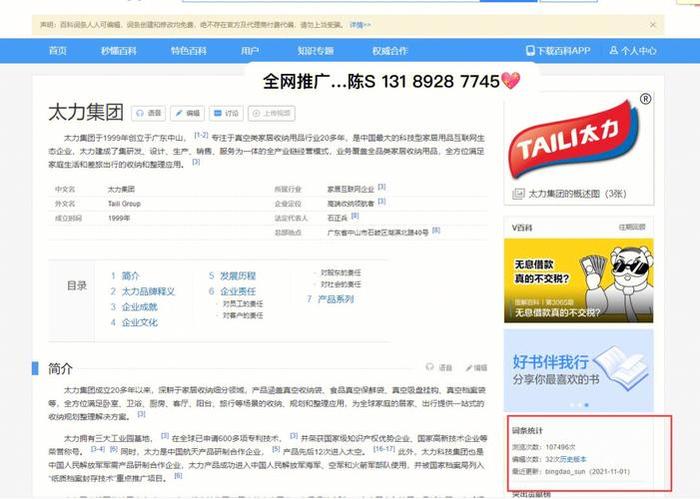Image resolution: width=700 pixels, height=499 pixels.
Task: Open 太力集团的概述图 (3张) album link
Action: 577,194
